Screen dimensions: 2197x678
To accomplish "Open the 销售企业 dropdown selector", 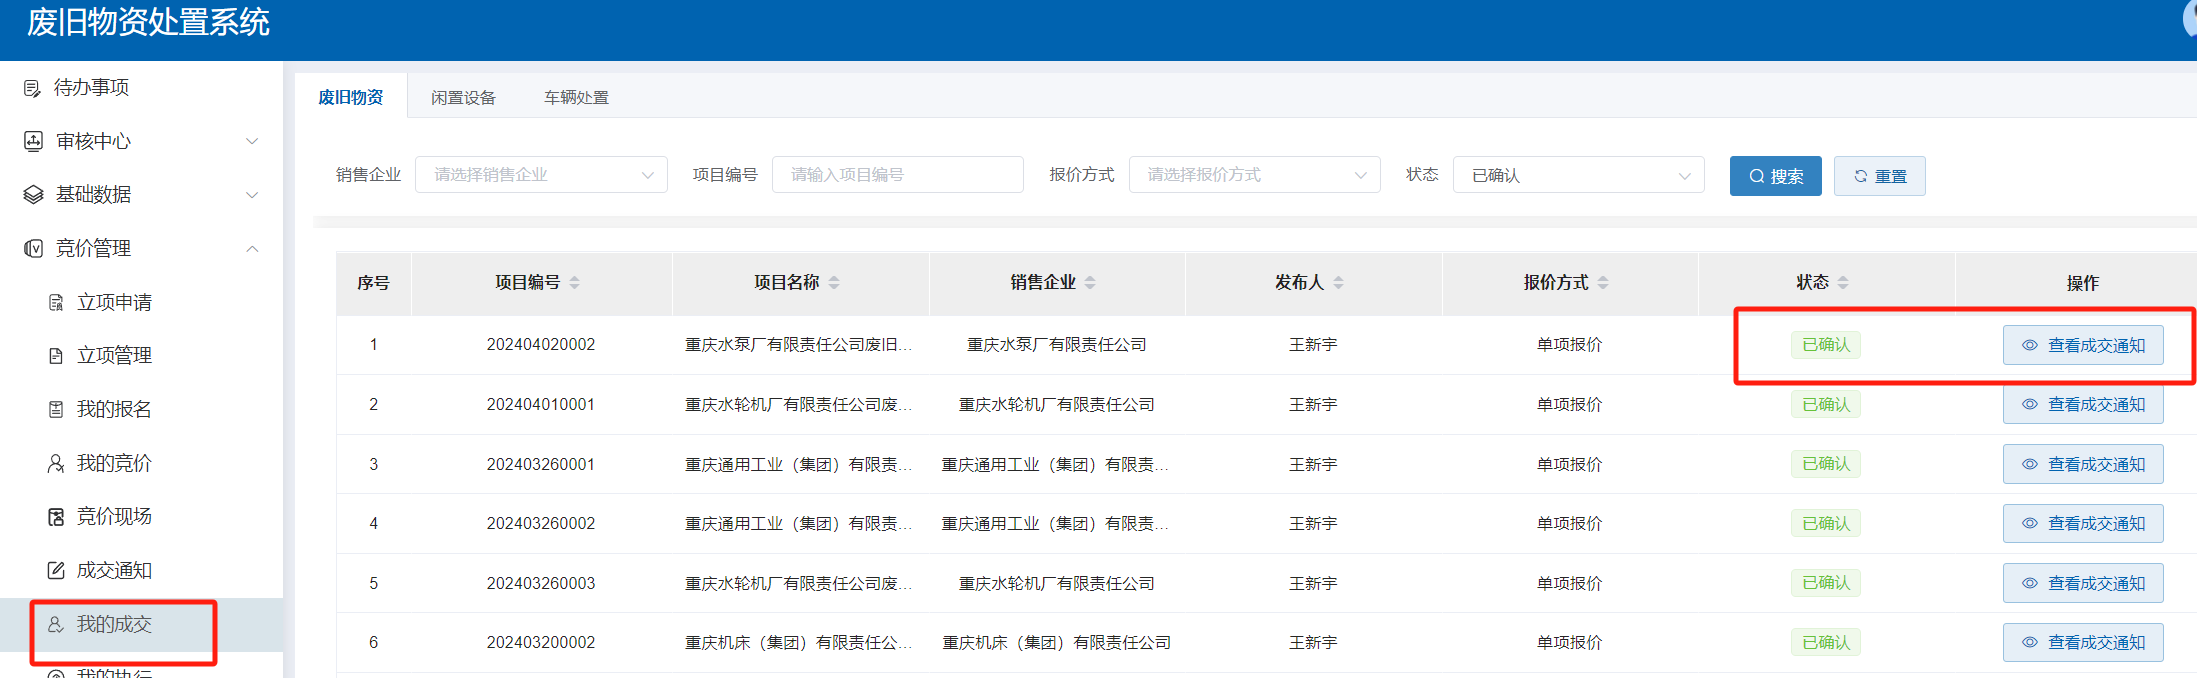I will click(541, 175).
